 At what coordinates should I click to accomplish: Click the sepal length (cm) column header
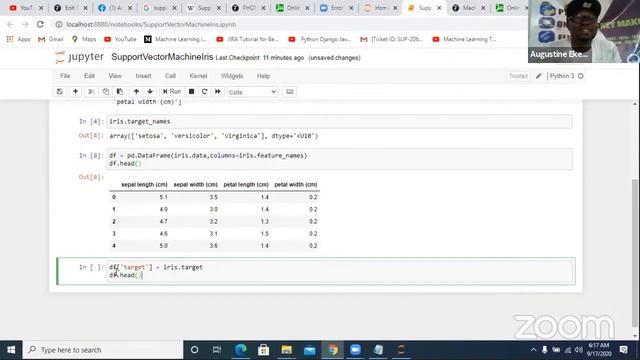[x=144, y=185]
